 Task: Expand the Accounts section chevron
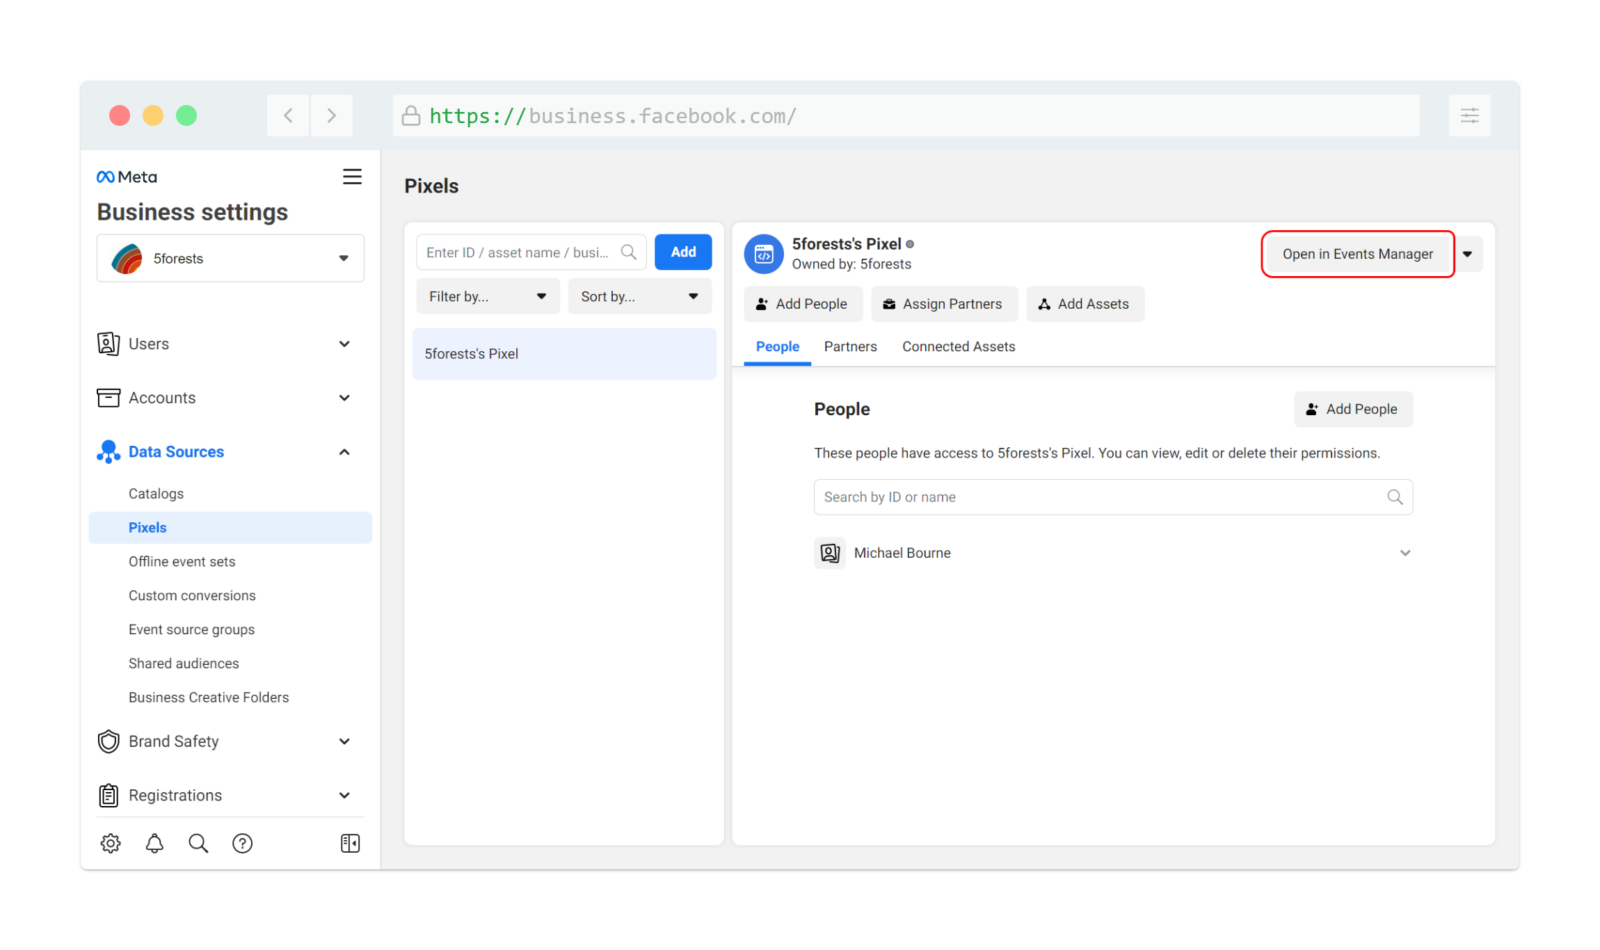(x=344, y=398)
